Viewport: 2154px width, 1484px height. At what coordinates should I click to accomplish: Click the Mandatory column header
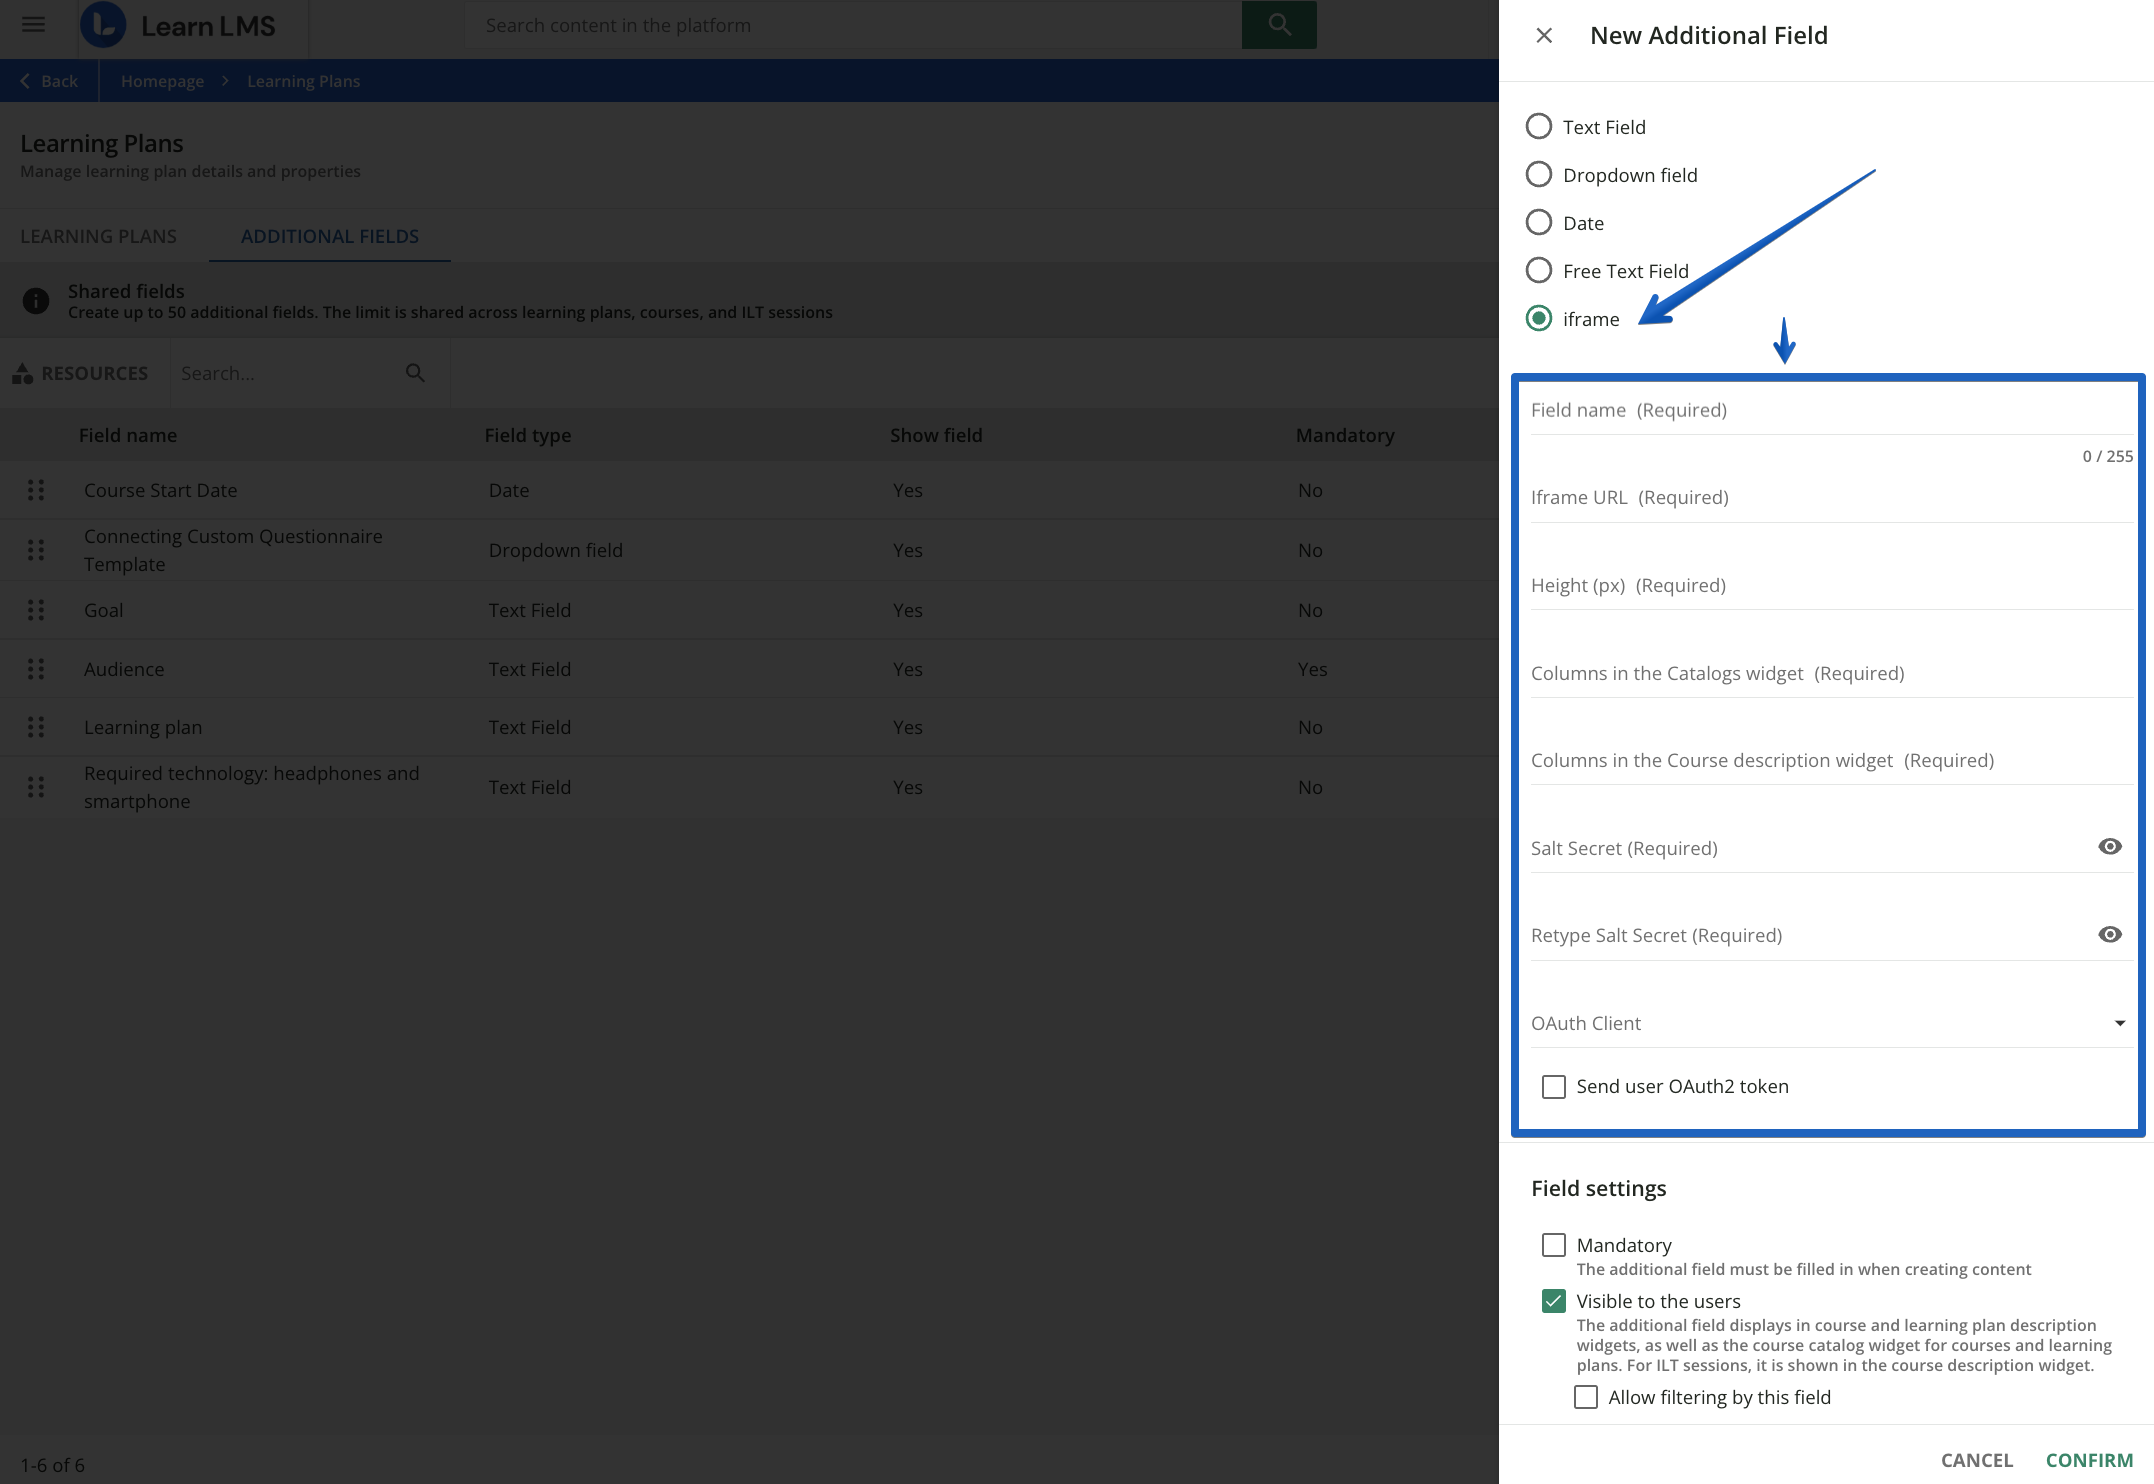tap(1345, 435)
